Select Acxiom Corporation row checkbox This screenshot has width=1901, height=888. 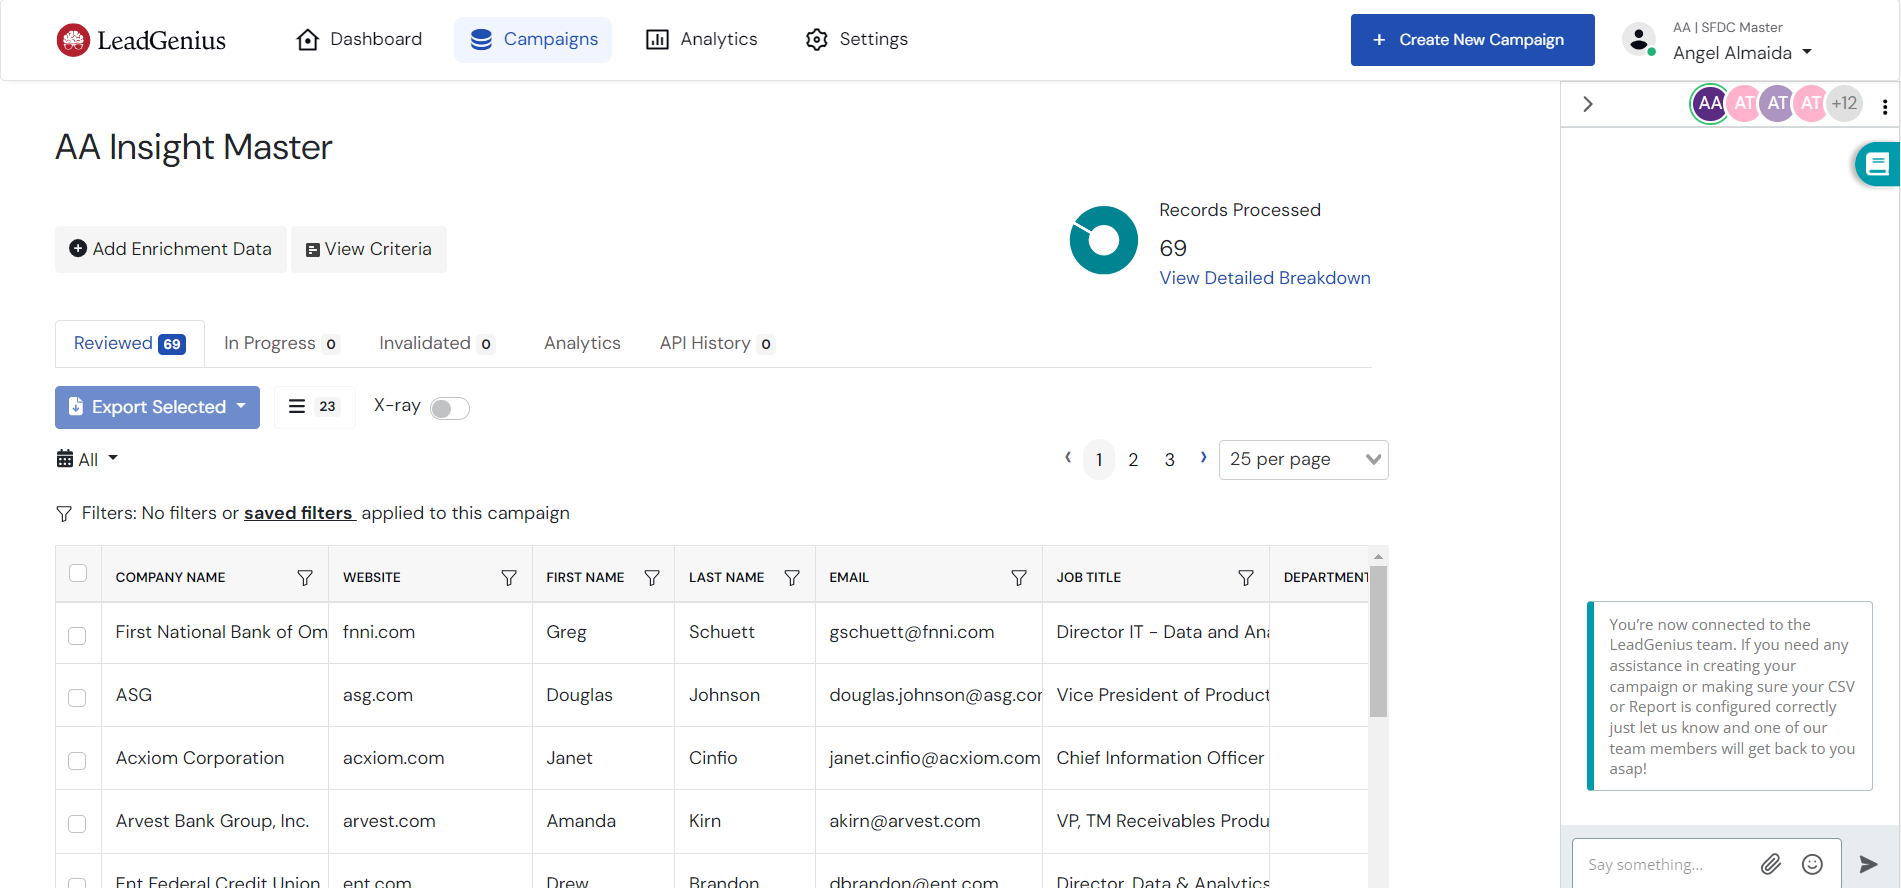pos(77,761)
